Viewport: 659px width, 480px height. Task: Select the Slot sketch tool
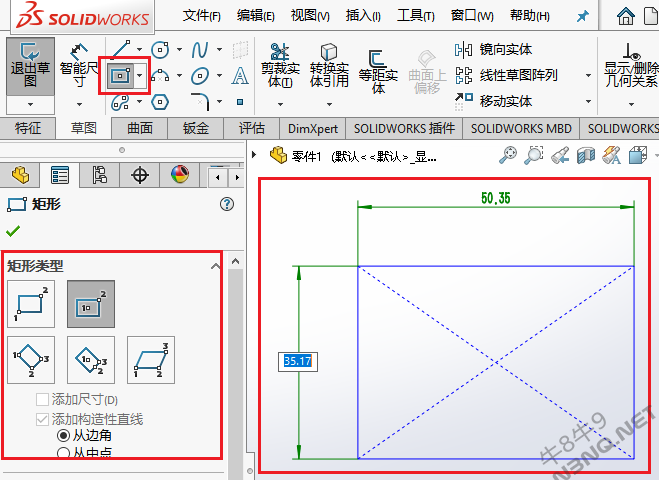[121, 102]
